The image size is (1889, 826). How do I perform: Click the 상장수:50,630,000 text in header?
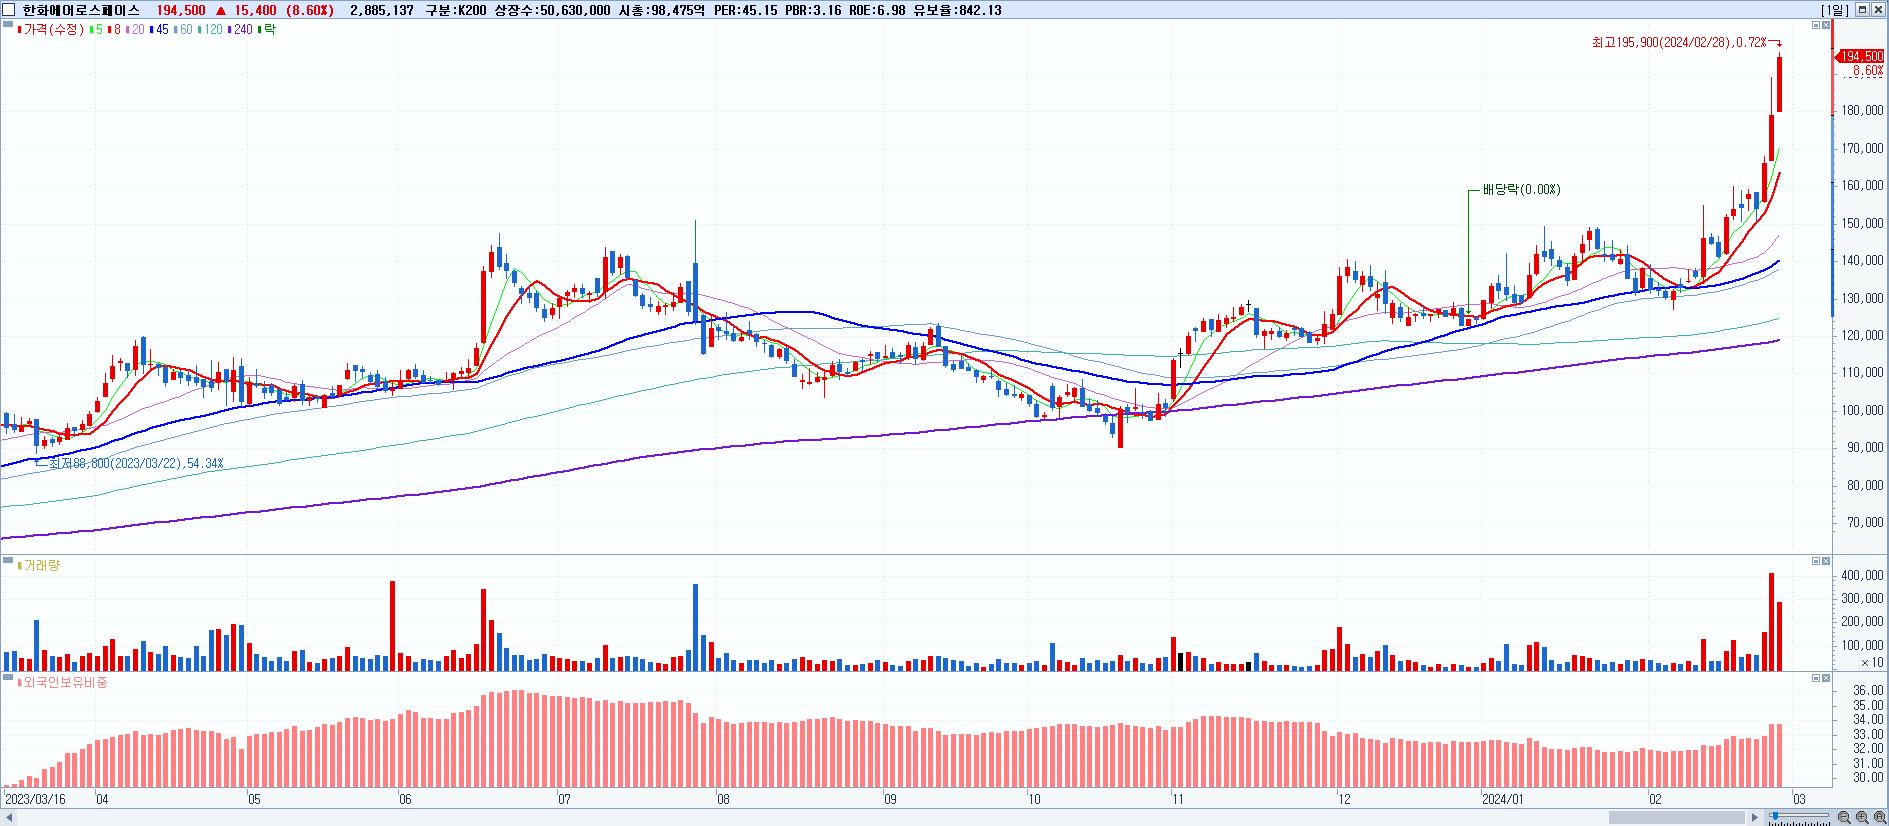click(x=554, y=10)
